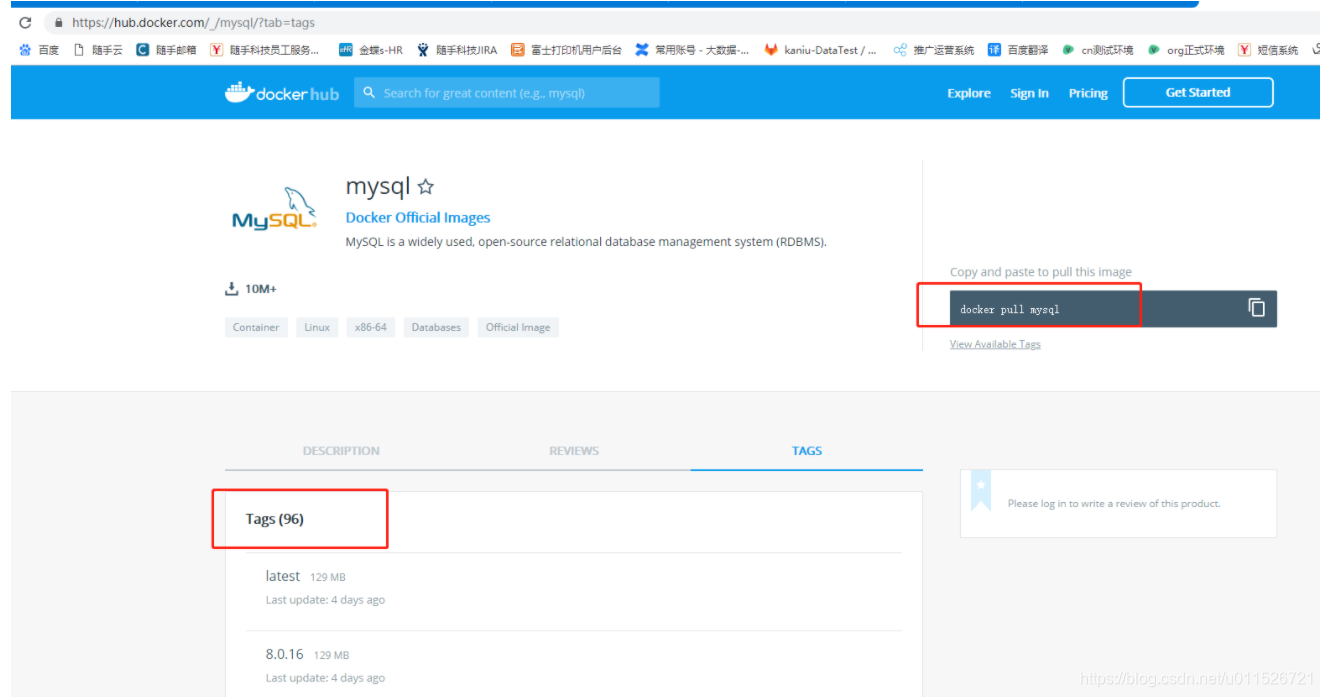Open the 短信系统 bookmark
The height and width of the screenshot is (697, 1322).
click(x=1268, y=50)
